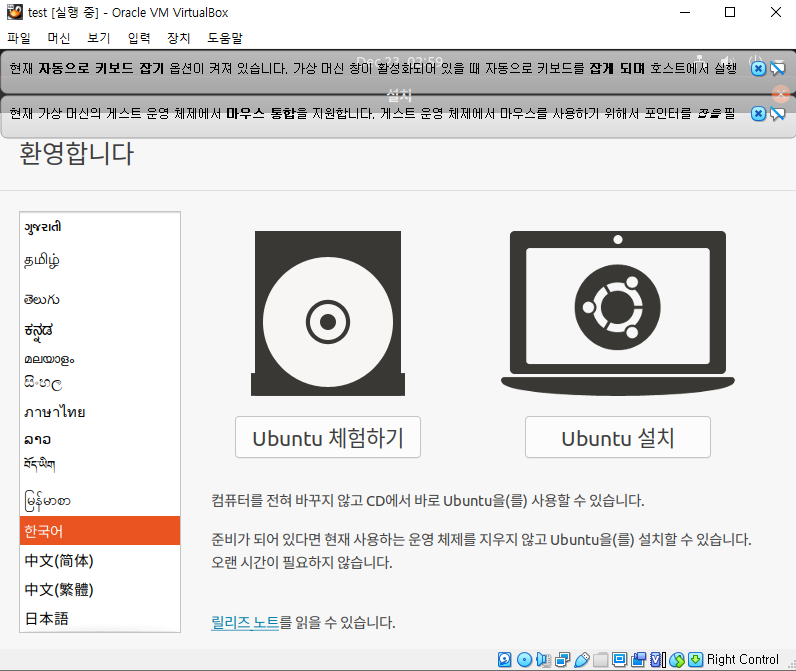Select 한국어 in the language list

pyautogui.click(x=100, y=530)
